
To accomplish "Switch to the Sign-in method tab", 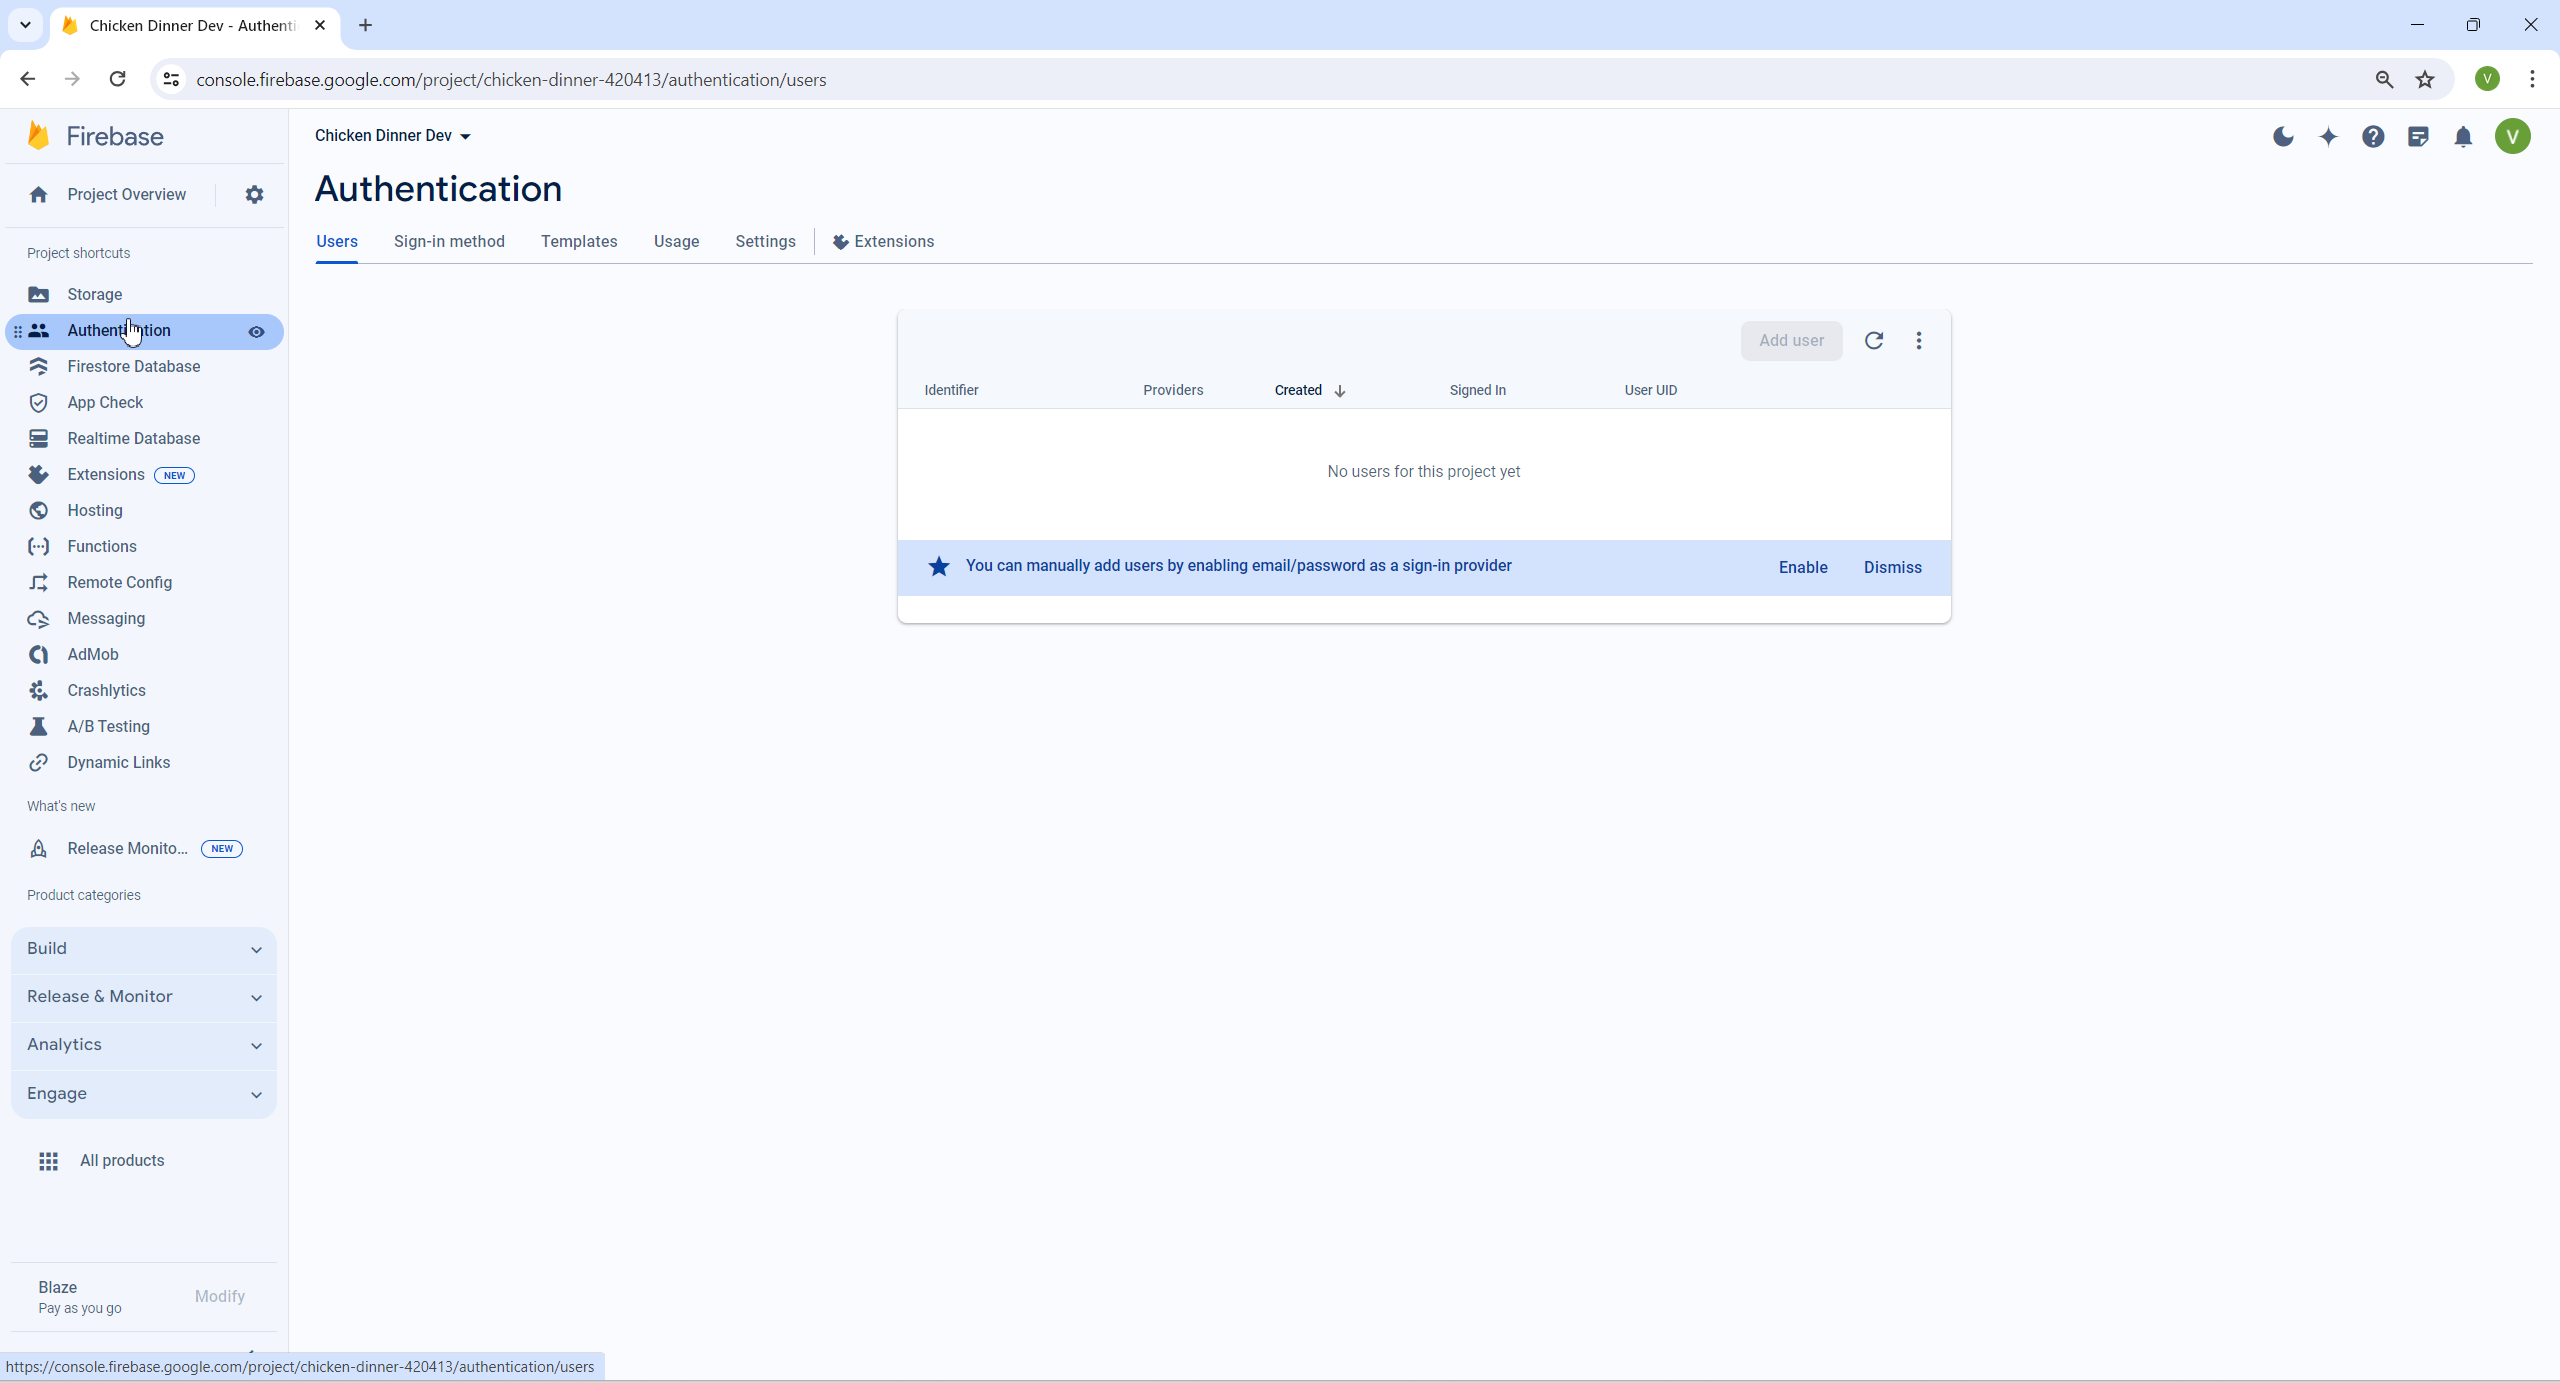I will point(449,241).
